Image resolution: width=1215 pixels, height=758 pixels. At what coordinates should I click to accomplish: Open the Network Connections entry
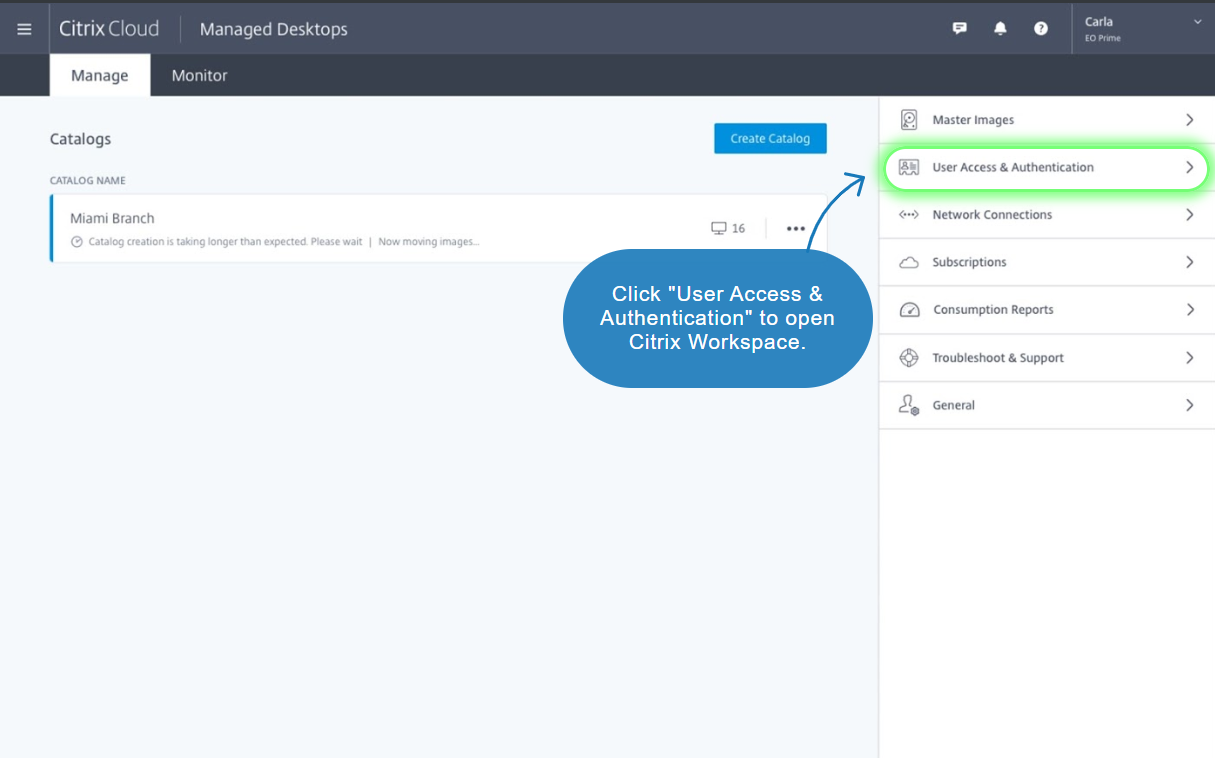1047,215
